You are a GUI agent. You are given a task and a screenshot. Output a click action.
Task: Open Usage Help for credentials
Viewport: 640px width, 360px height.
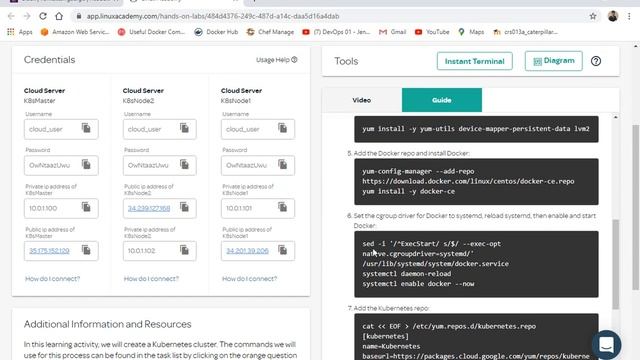(276, 60)
